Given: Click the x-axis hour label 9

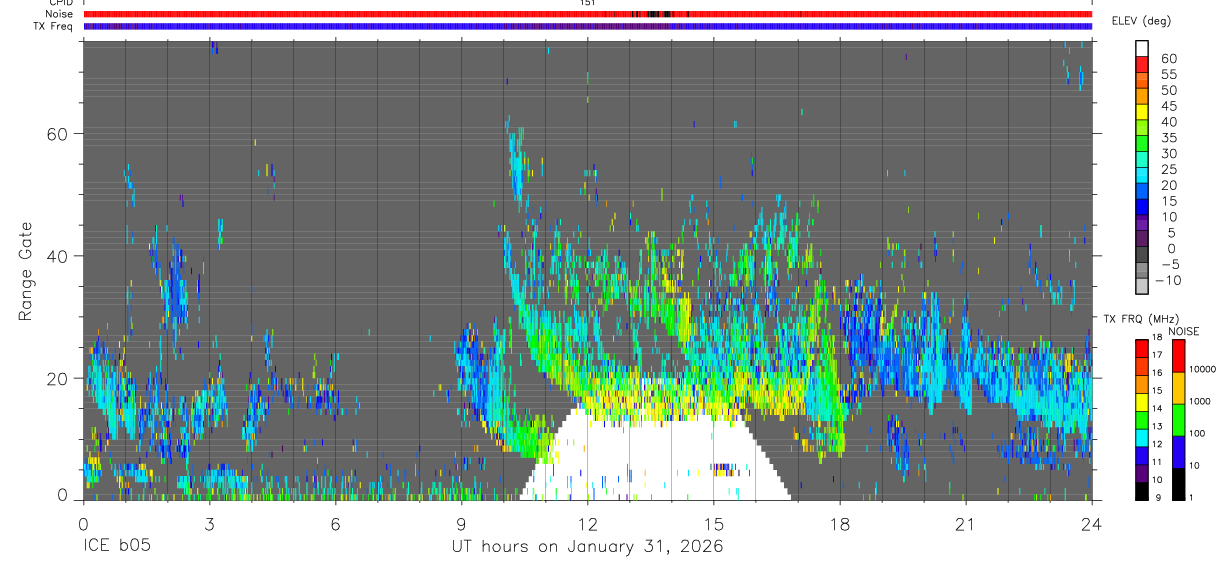Looking at the screenshot, I should [x=461, y=523].
